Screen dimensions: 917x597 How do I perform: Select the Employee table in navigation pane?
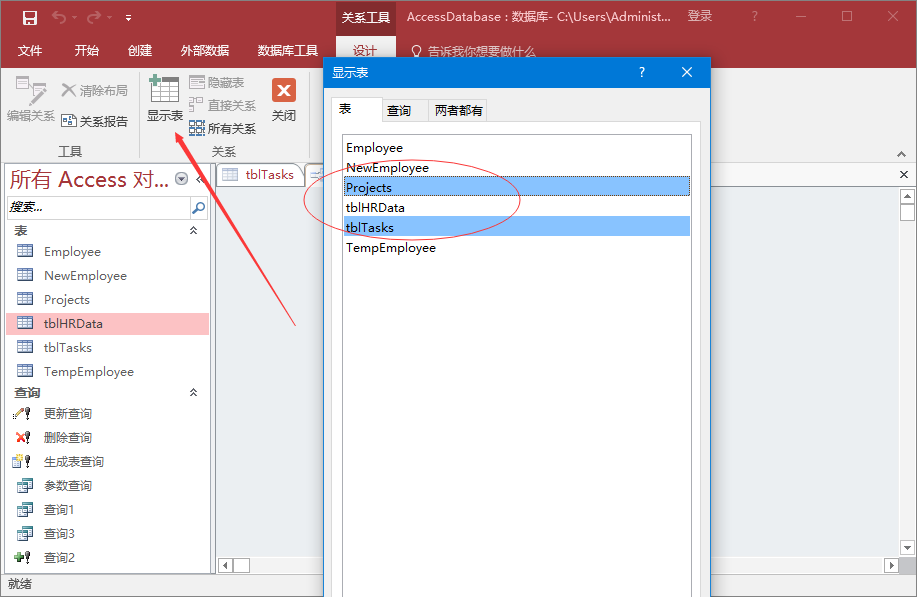point(72,252)
